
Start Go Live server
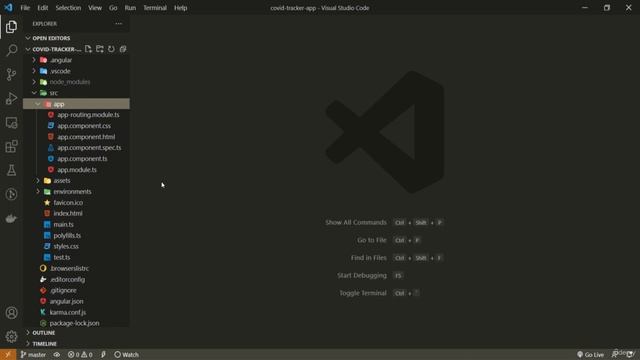click(x=591, y=355)
